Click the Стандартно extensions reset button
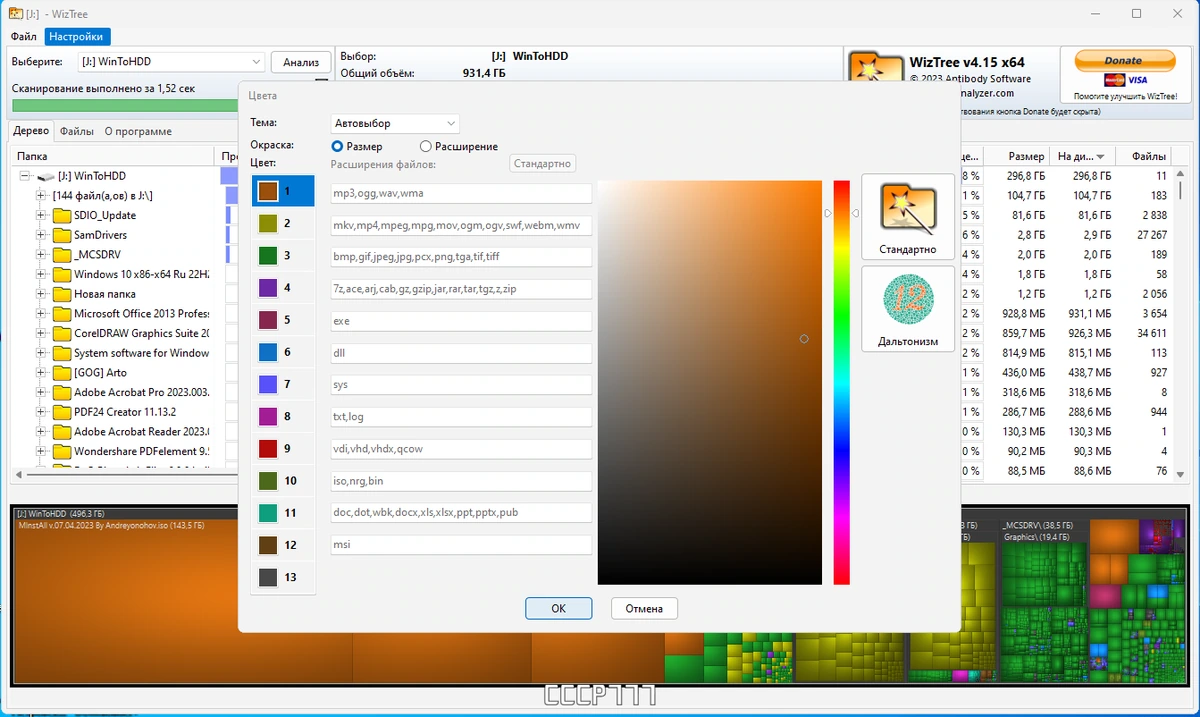The width and height of the screenshot is (1200, 717). (x=543, y=163)
